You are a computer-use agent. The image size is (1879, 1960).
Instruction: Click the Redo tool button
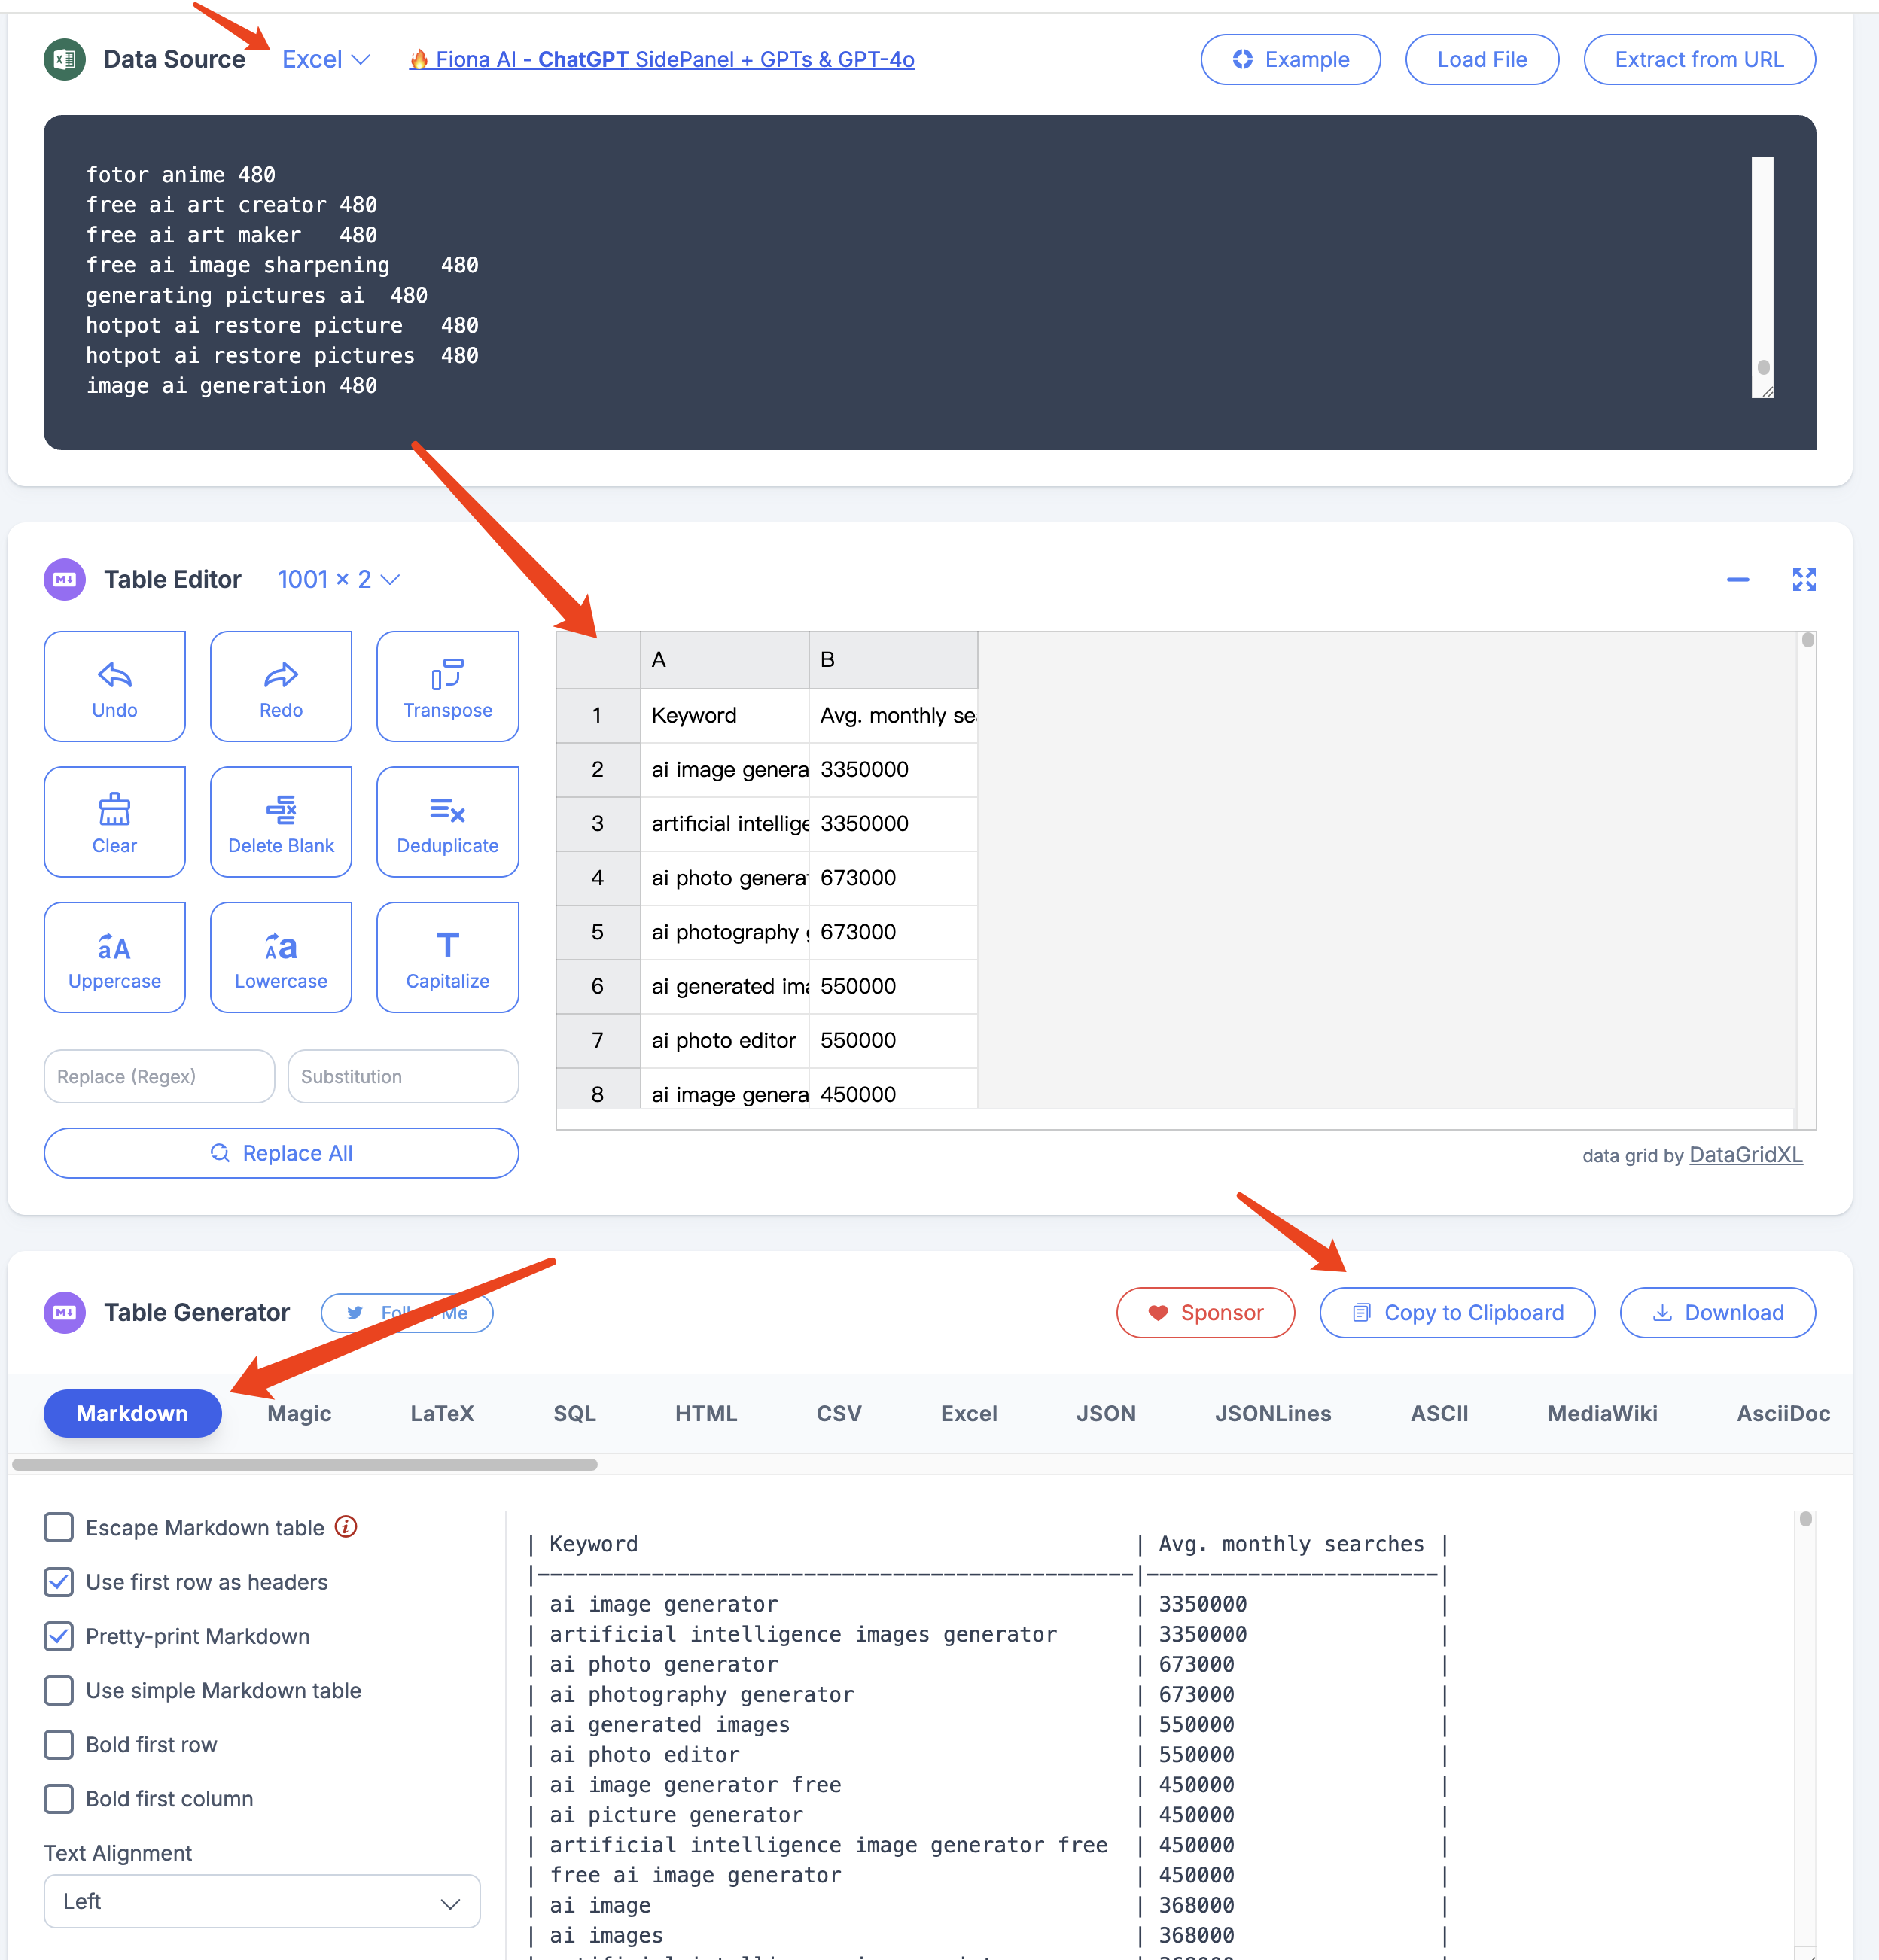coord(281,686)
